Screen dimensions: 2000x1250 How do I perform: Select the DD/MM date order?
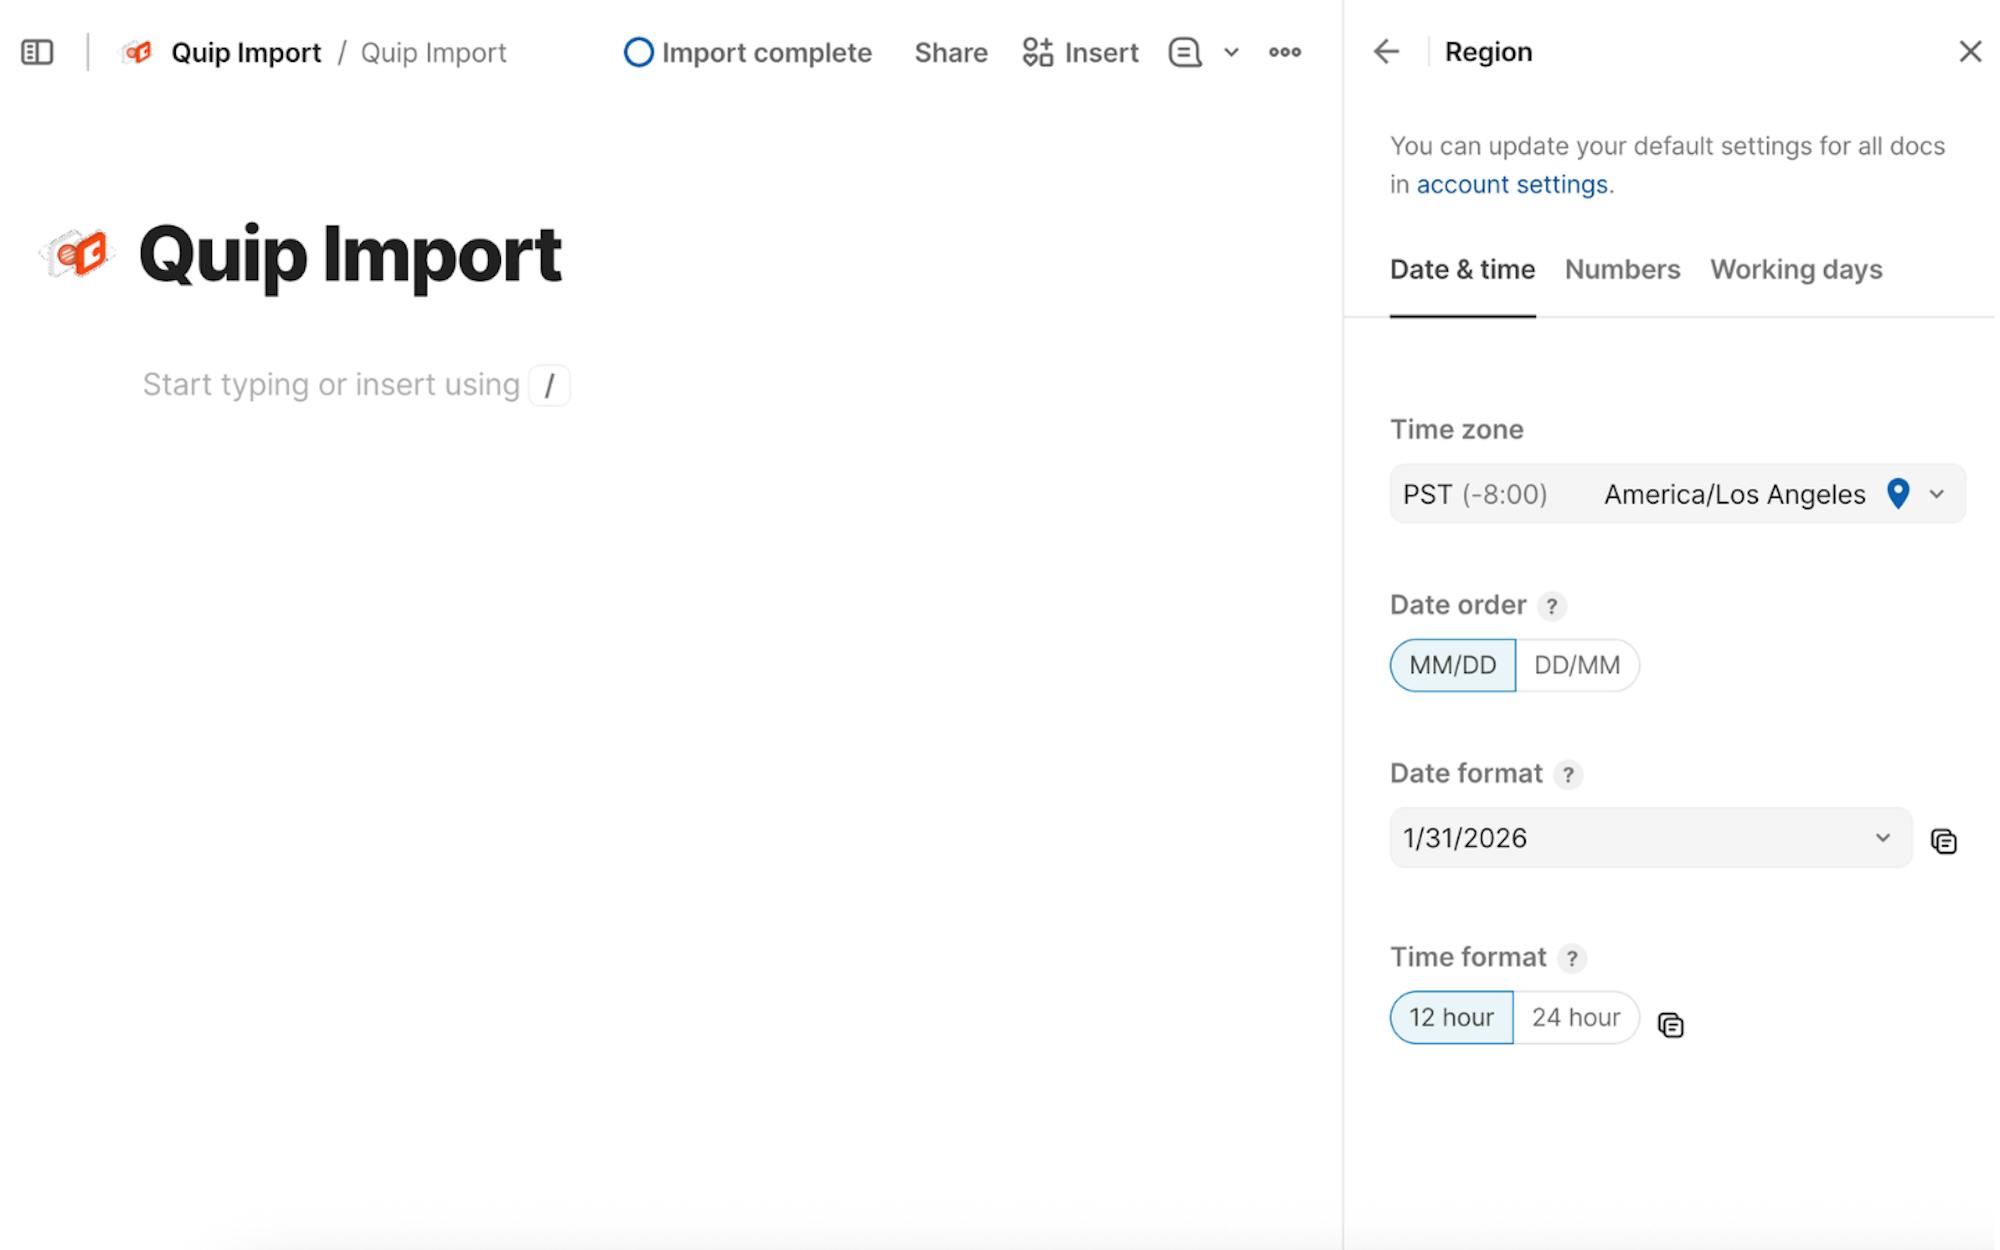point(1576,665)
